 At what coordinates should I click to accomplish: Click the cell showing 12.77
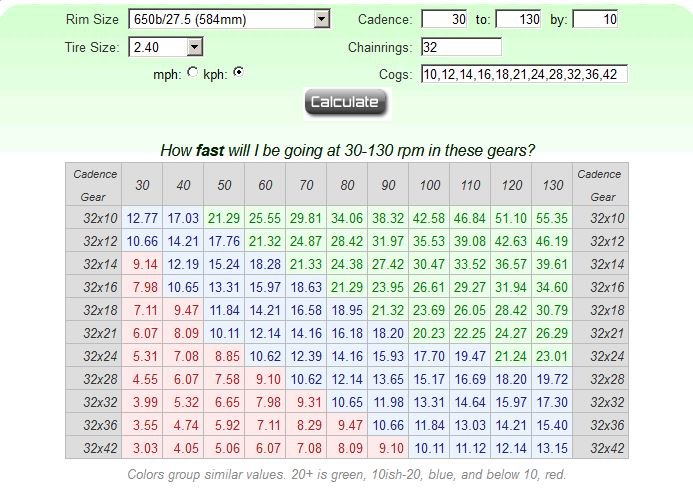(142, 218)
